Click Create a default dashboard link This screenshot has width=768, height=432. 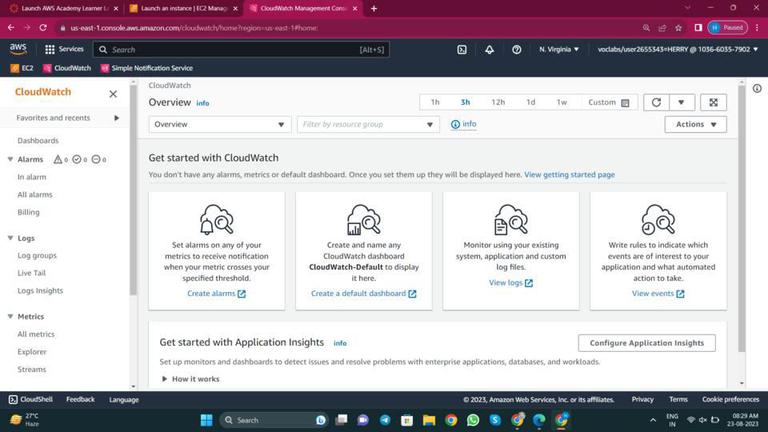pos(363,293)
